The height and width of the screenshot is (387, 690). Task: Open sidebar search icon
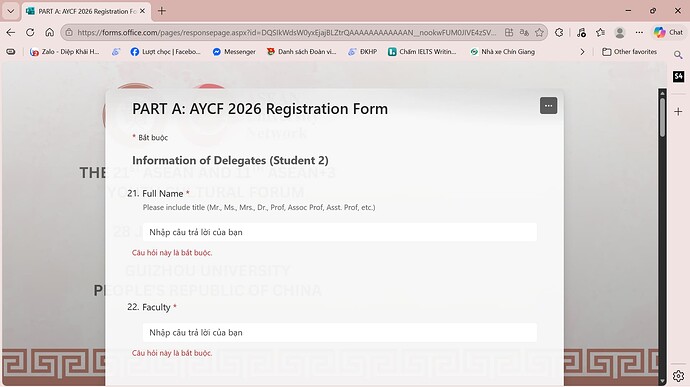click(x=678, y=55)
